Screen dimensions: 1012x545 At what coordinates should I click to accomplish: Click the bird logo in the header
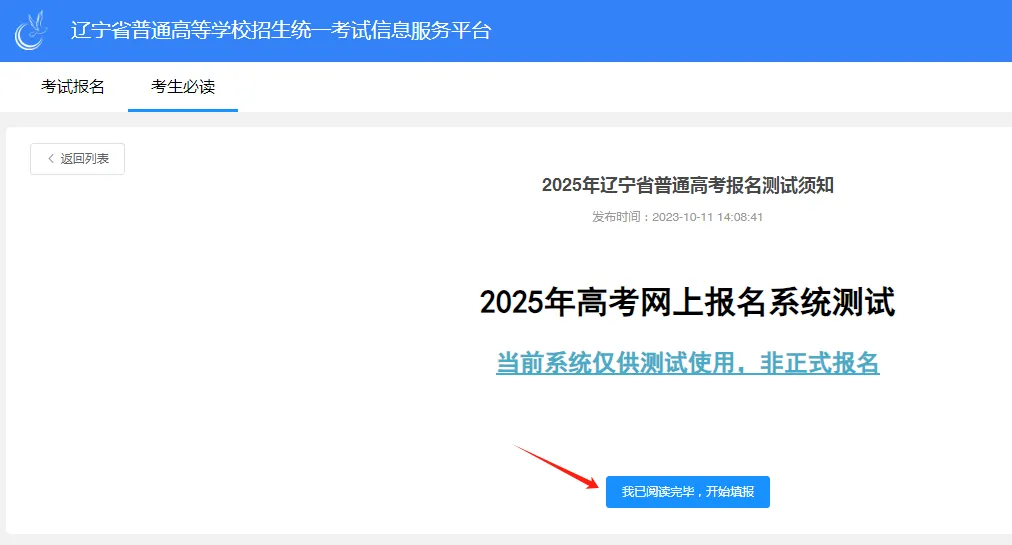point(31,30)
